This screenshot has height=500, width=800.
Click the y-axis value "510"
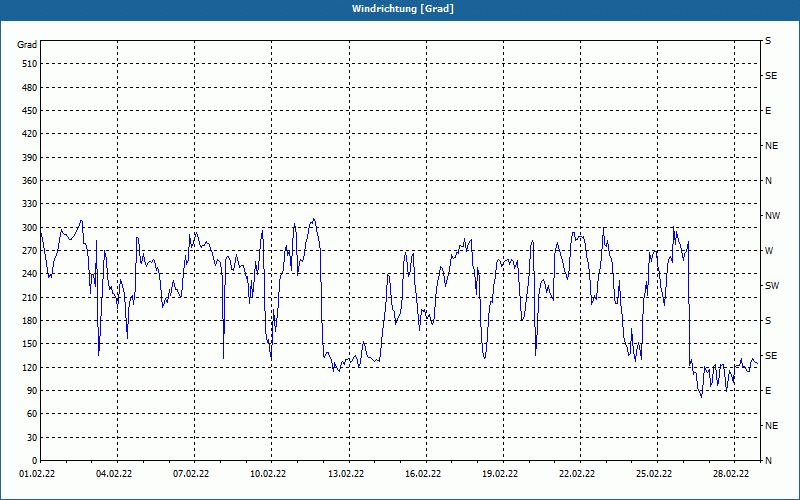(x=30, y=64)
